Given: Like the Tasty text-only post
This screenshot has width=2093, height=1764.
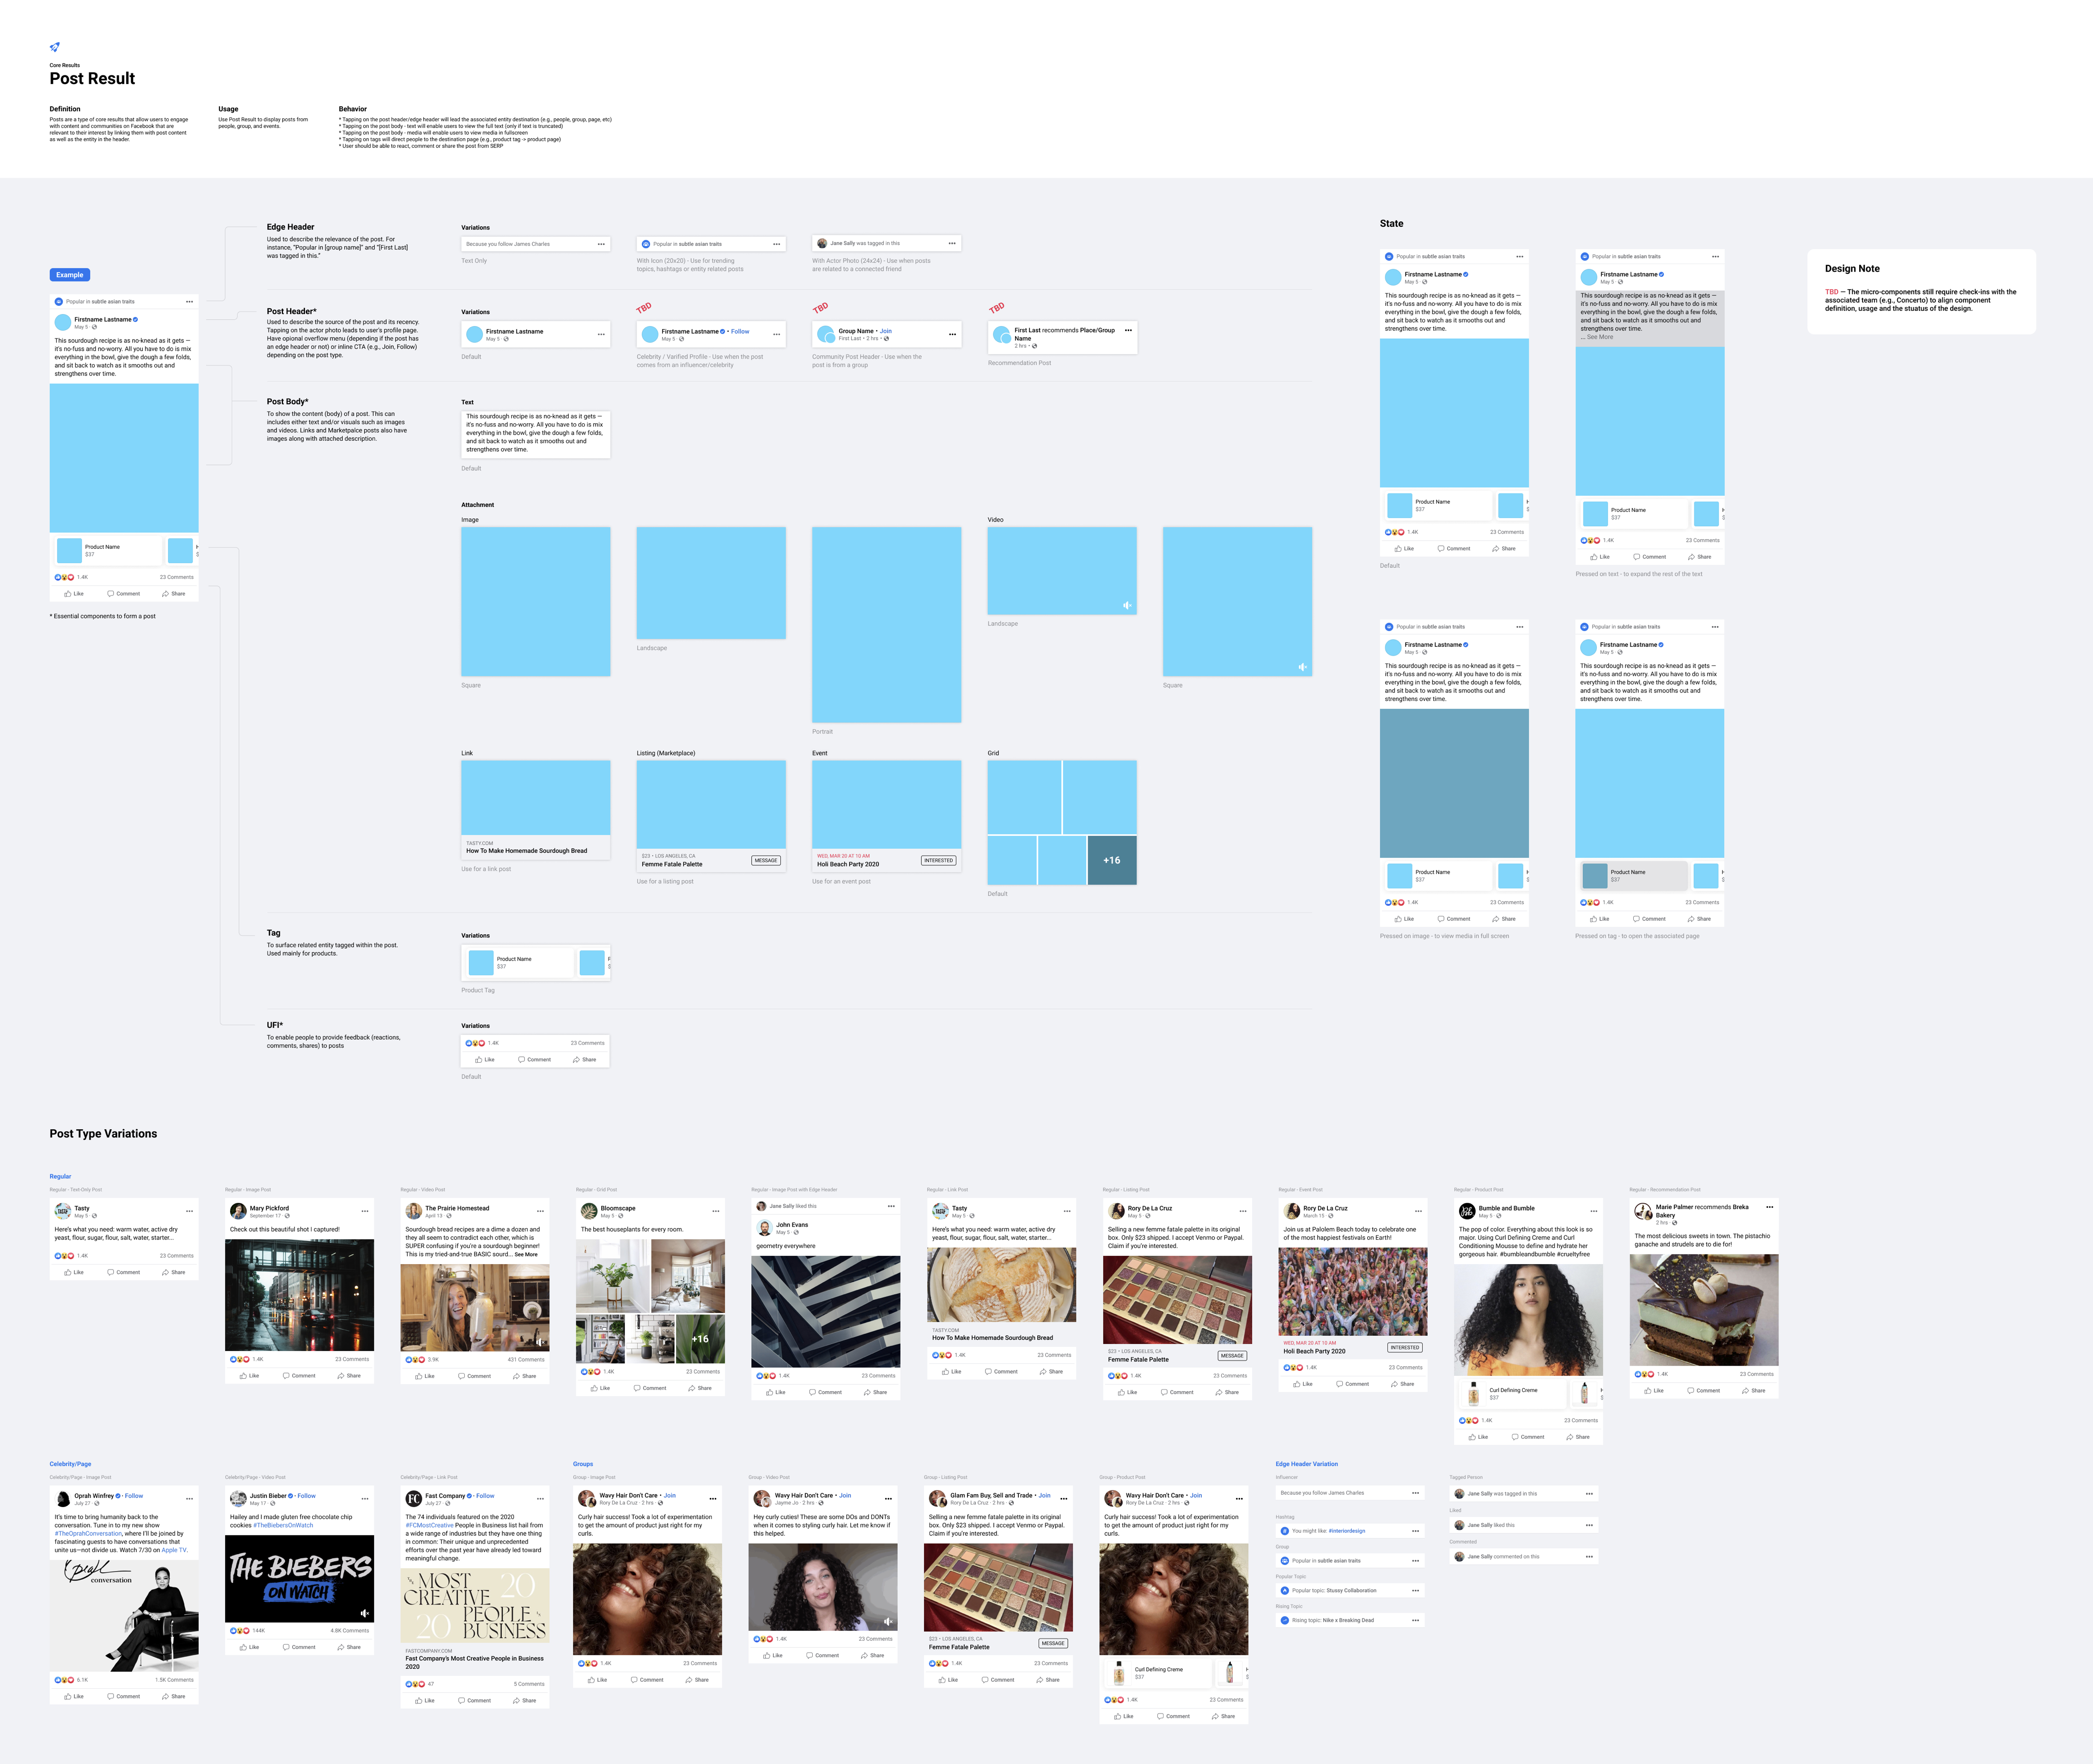Looking at the screenshot, I should pyautogui.click(x=74, y=1273).
